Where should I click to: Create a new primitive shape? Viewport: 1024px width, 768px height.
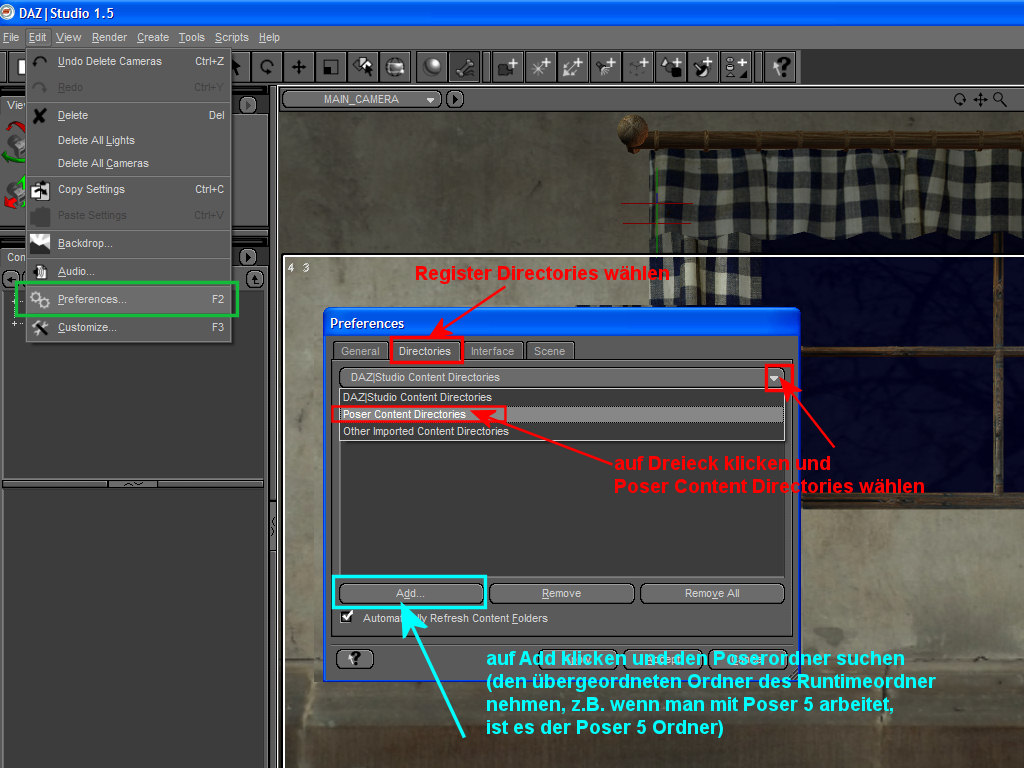click(671, 67)
